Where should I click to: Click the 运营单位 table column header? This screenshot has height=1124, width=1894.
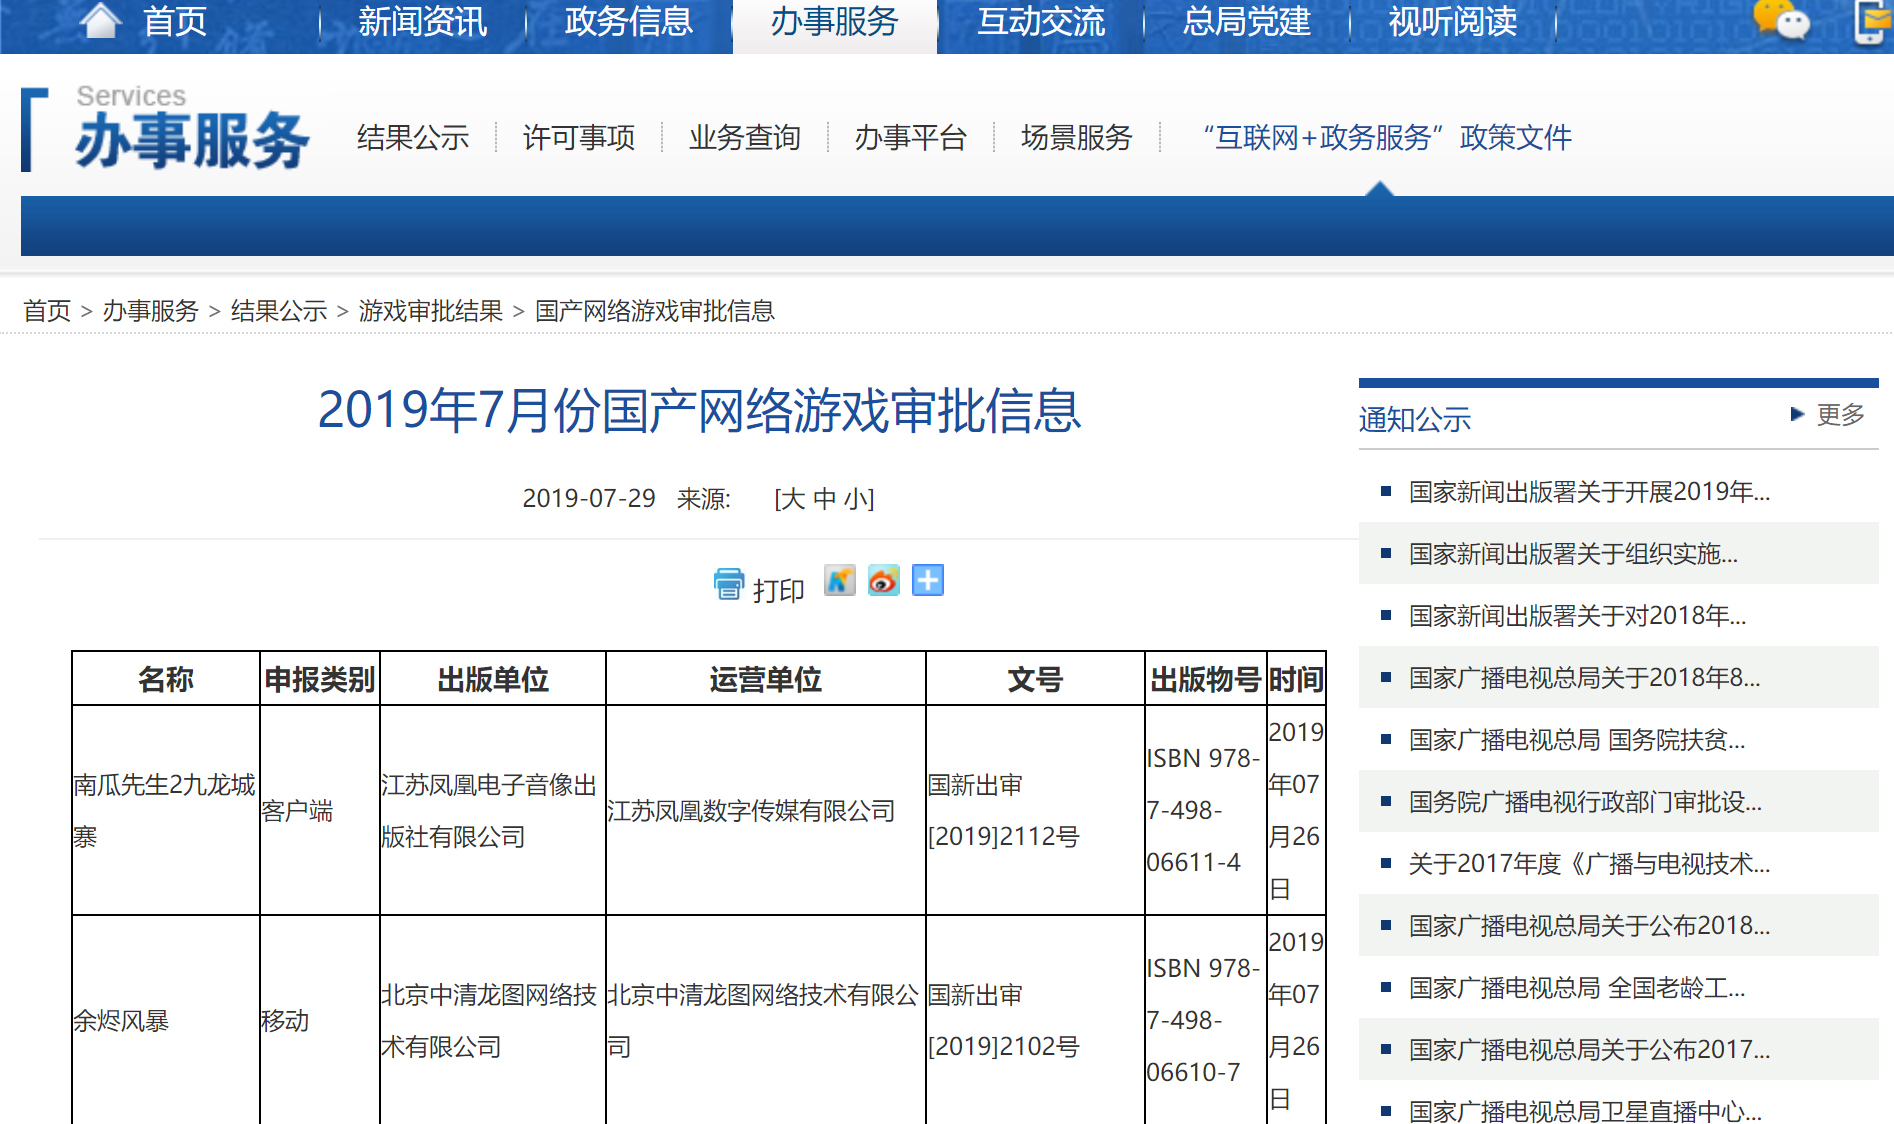(x=766, y=679)
